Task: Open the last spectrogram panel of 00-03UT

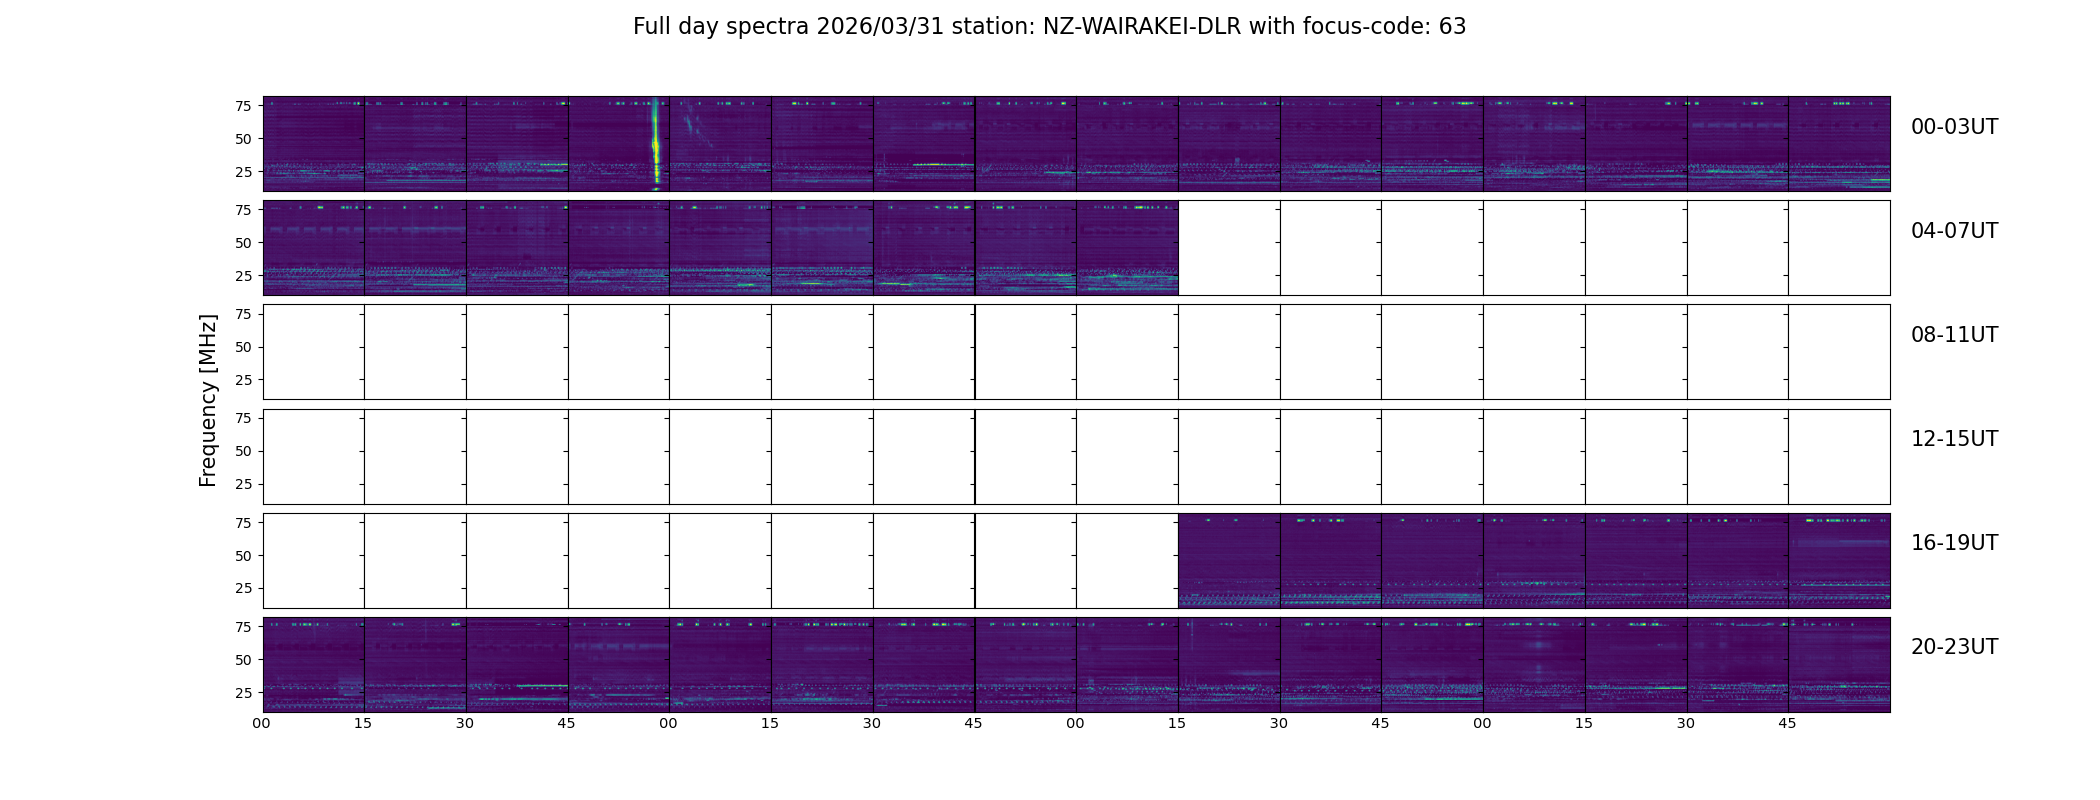Action: click(1839, 144)
